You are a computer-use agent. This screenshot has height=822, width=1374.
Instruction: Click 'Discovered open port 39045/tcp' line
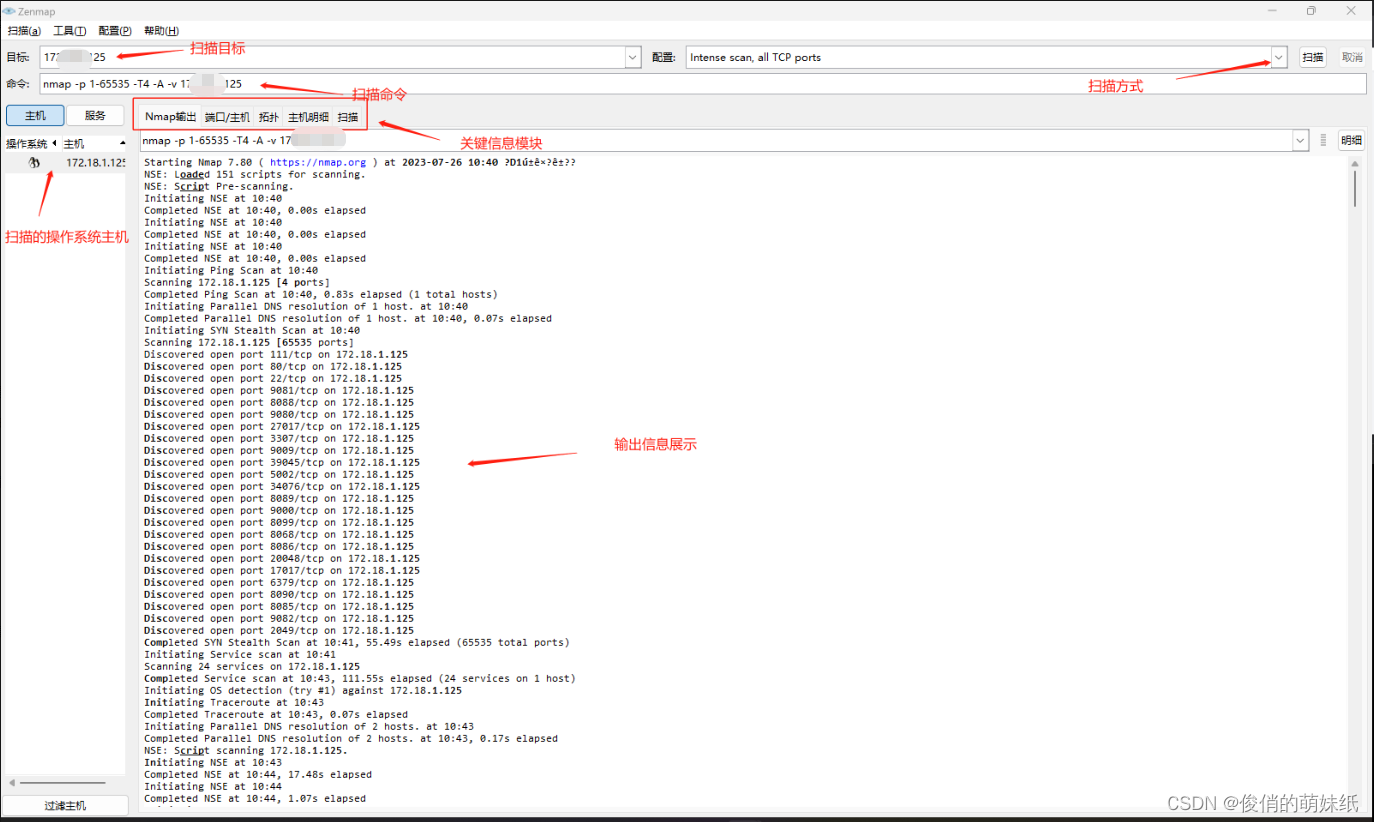coord(282,462)
